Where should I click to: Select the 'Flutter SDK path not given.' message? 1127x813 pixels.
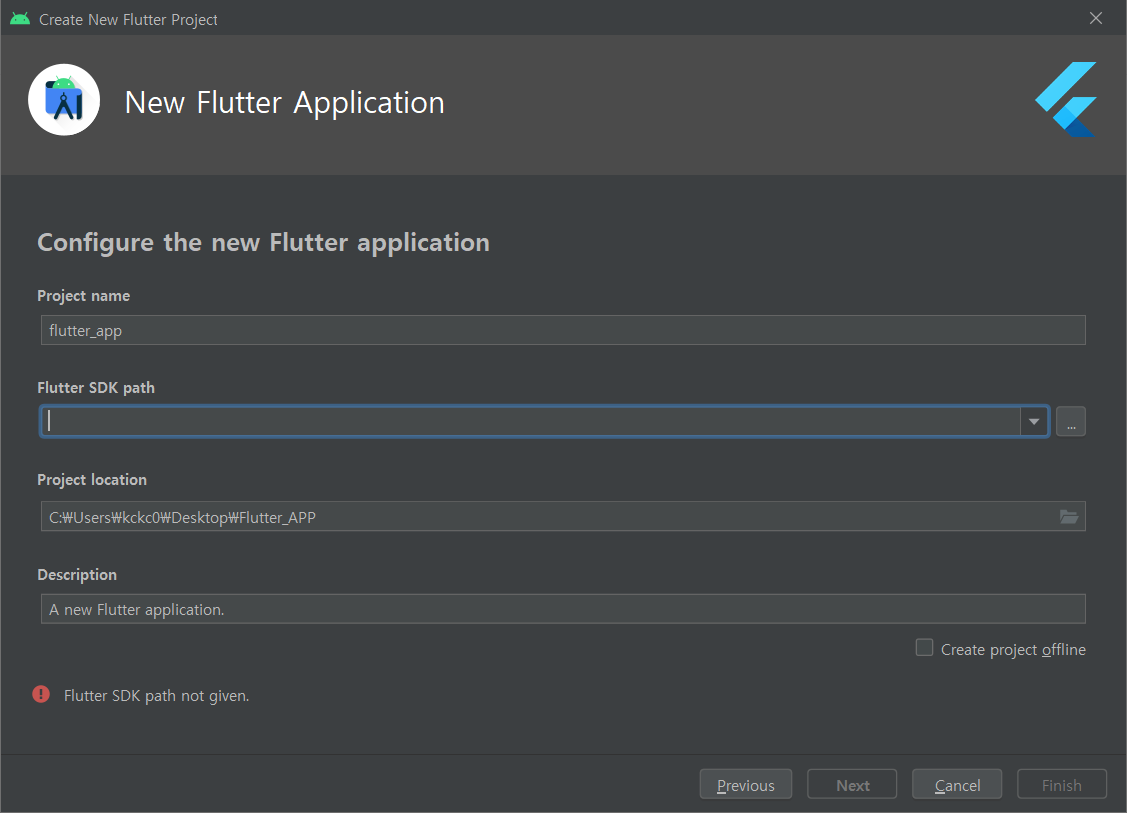pyautogui.click(x=157, y=696)
